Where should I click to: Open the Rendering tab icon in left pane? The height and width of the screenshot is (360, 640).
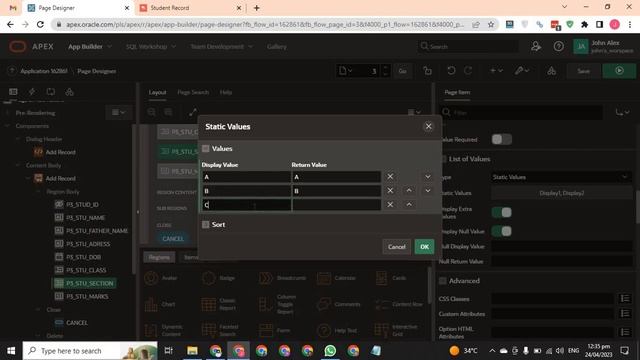[13, 91]
